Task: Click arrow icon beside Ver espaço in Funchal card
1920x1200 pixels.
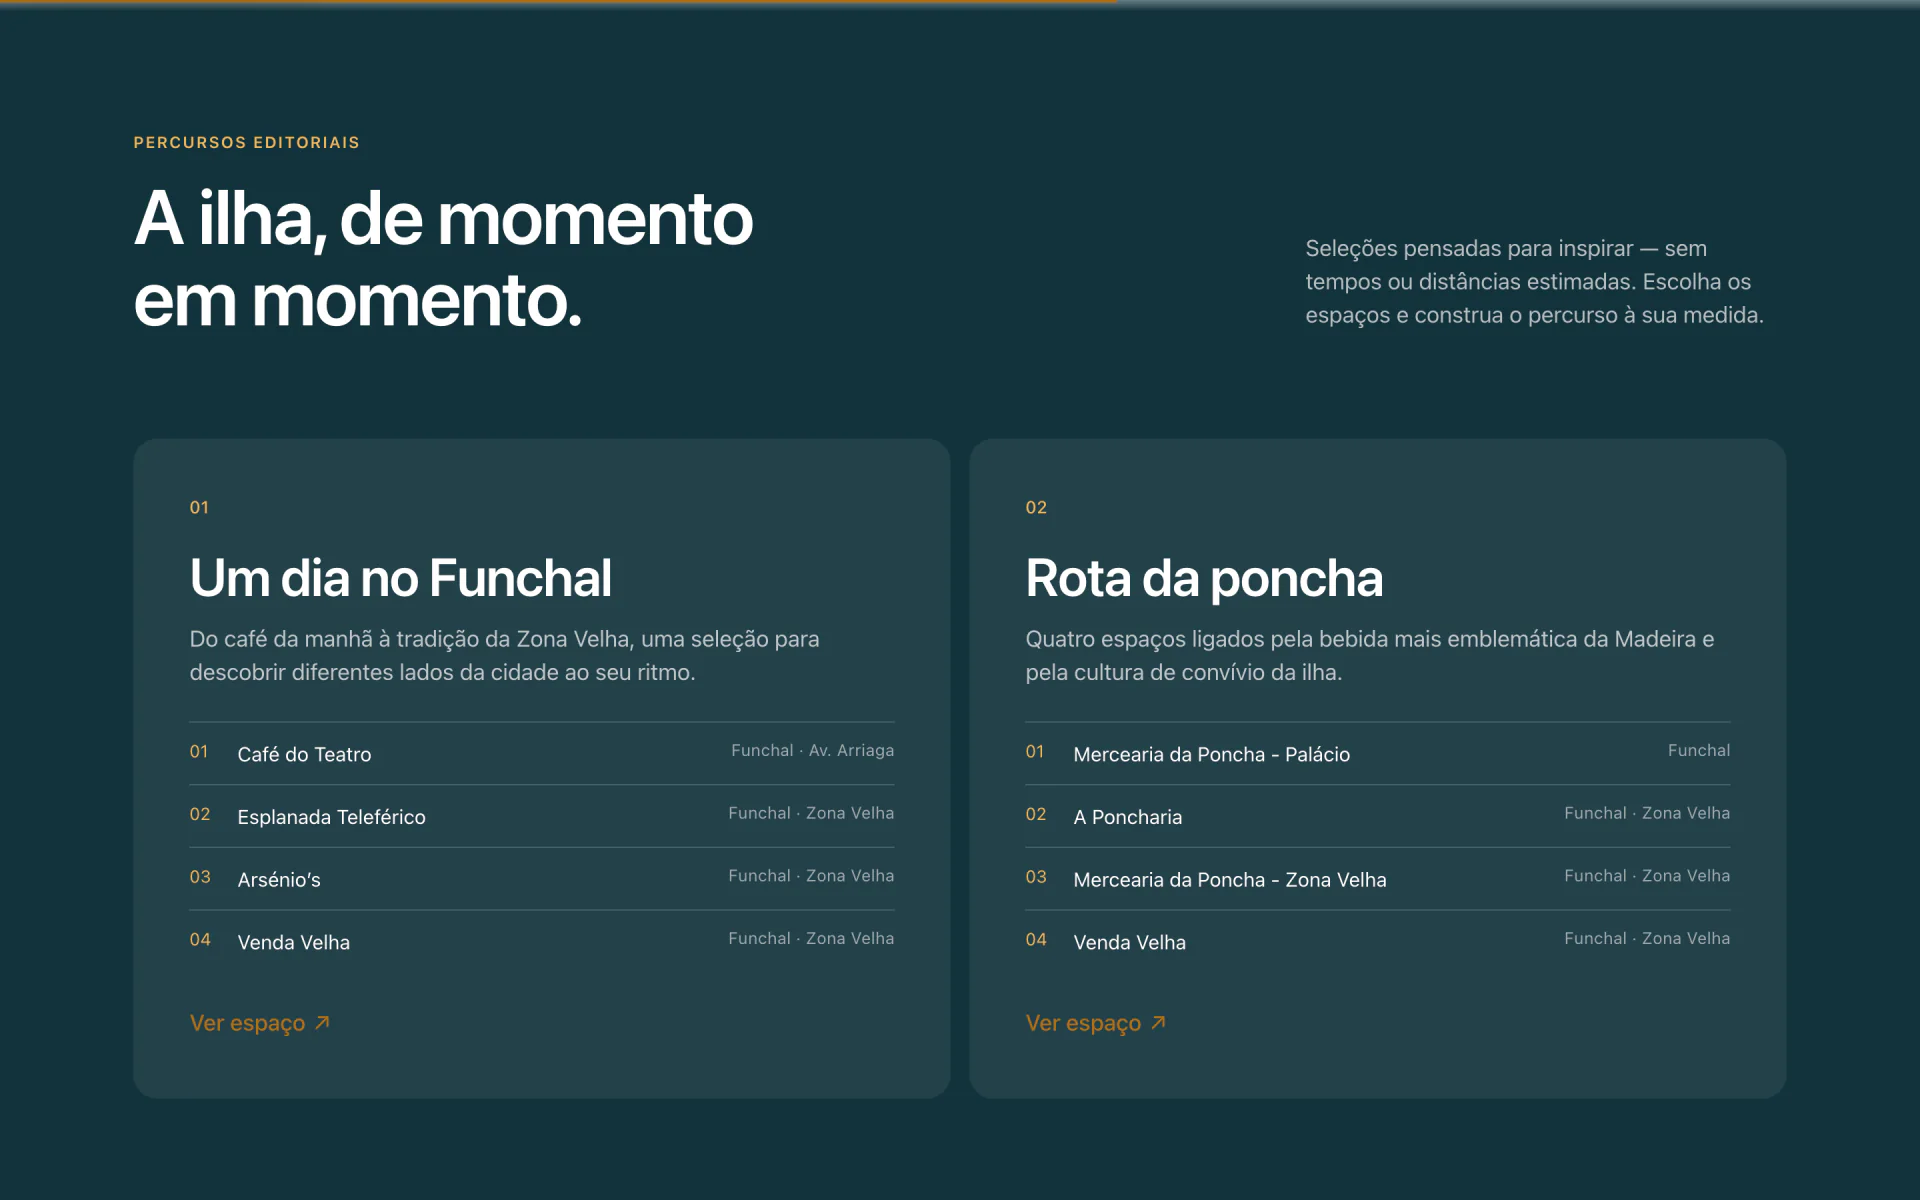Action: tap(322, 1023)
